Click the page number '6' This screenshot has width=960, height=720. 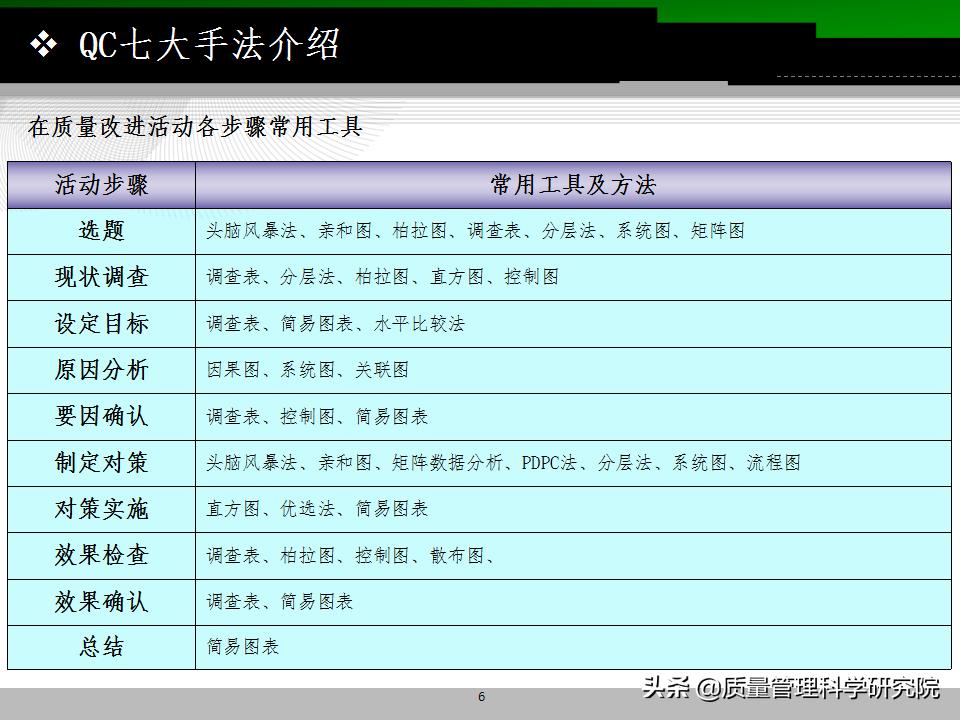(x=481, y=697)
